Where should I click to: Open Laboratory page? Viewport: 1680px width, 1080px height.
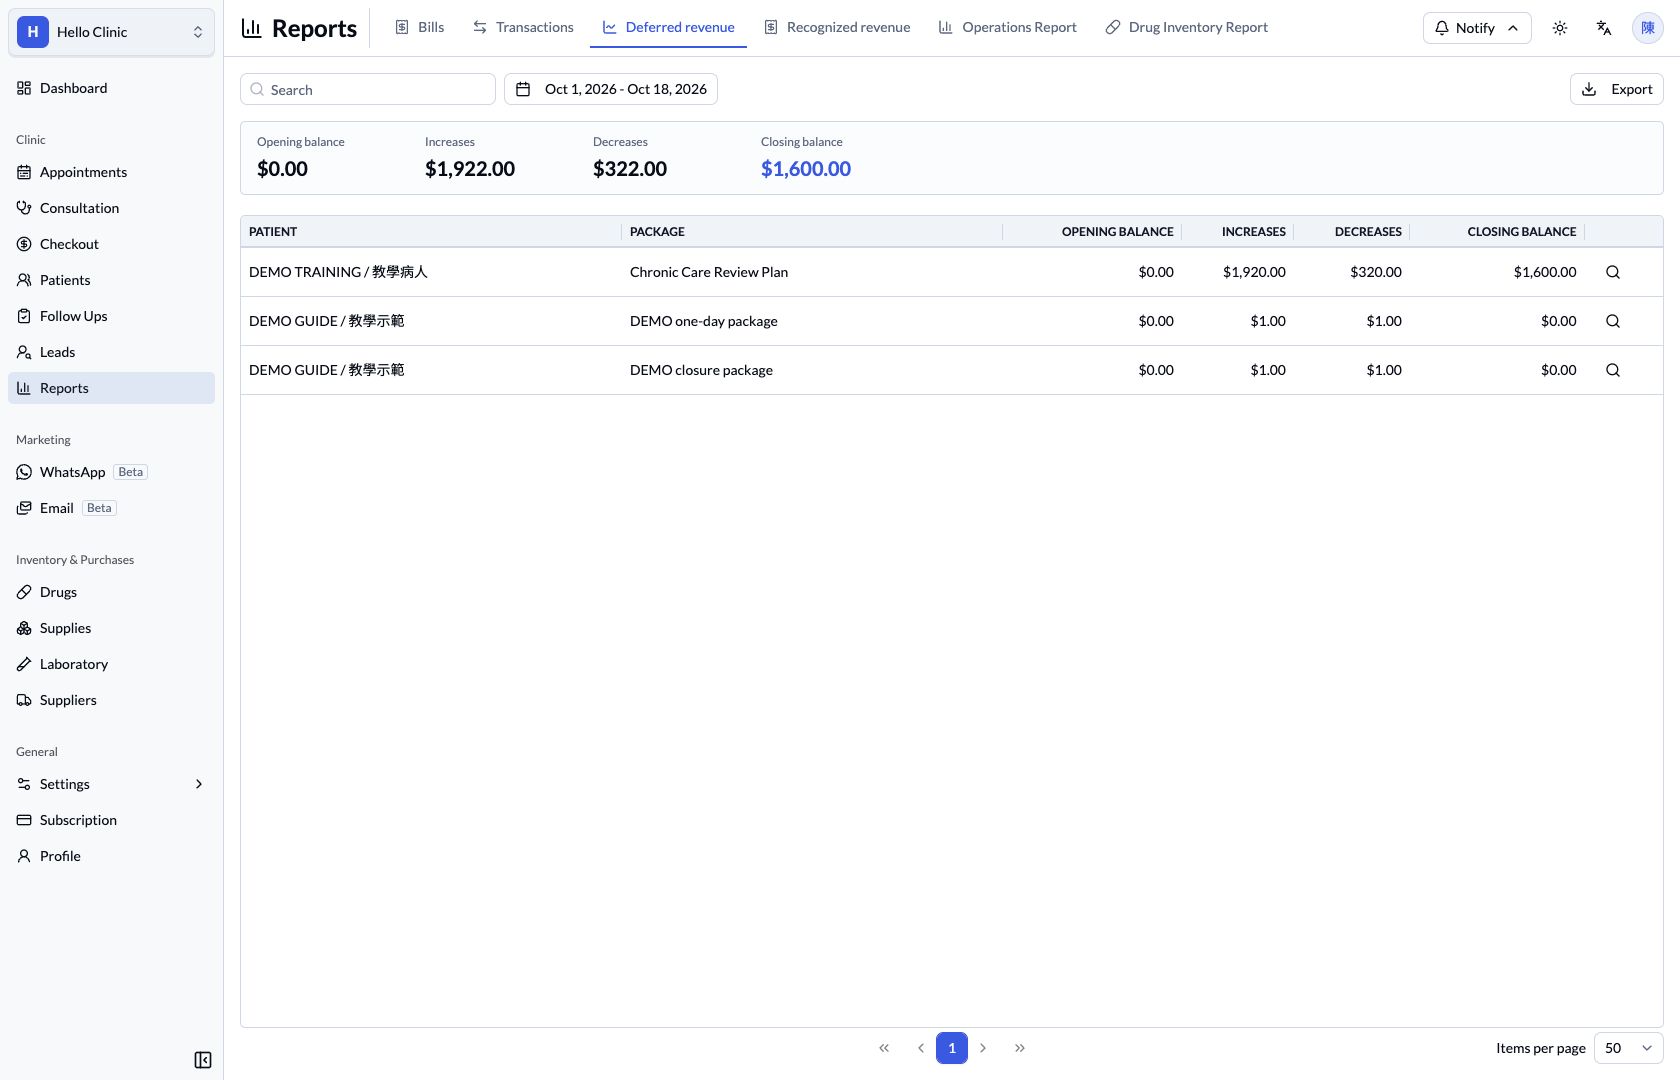[111, 664]
